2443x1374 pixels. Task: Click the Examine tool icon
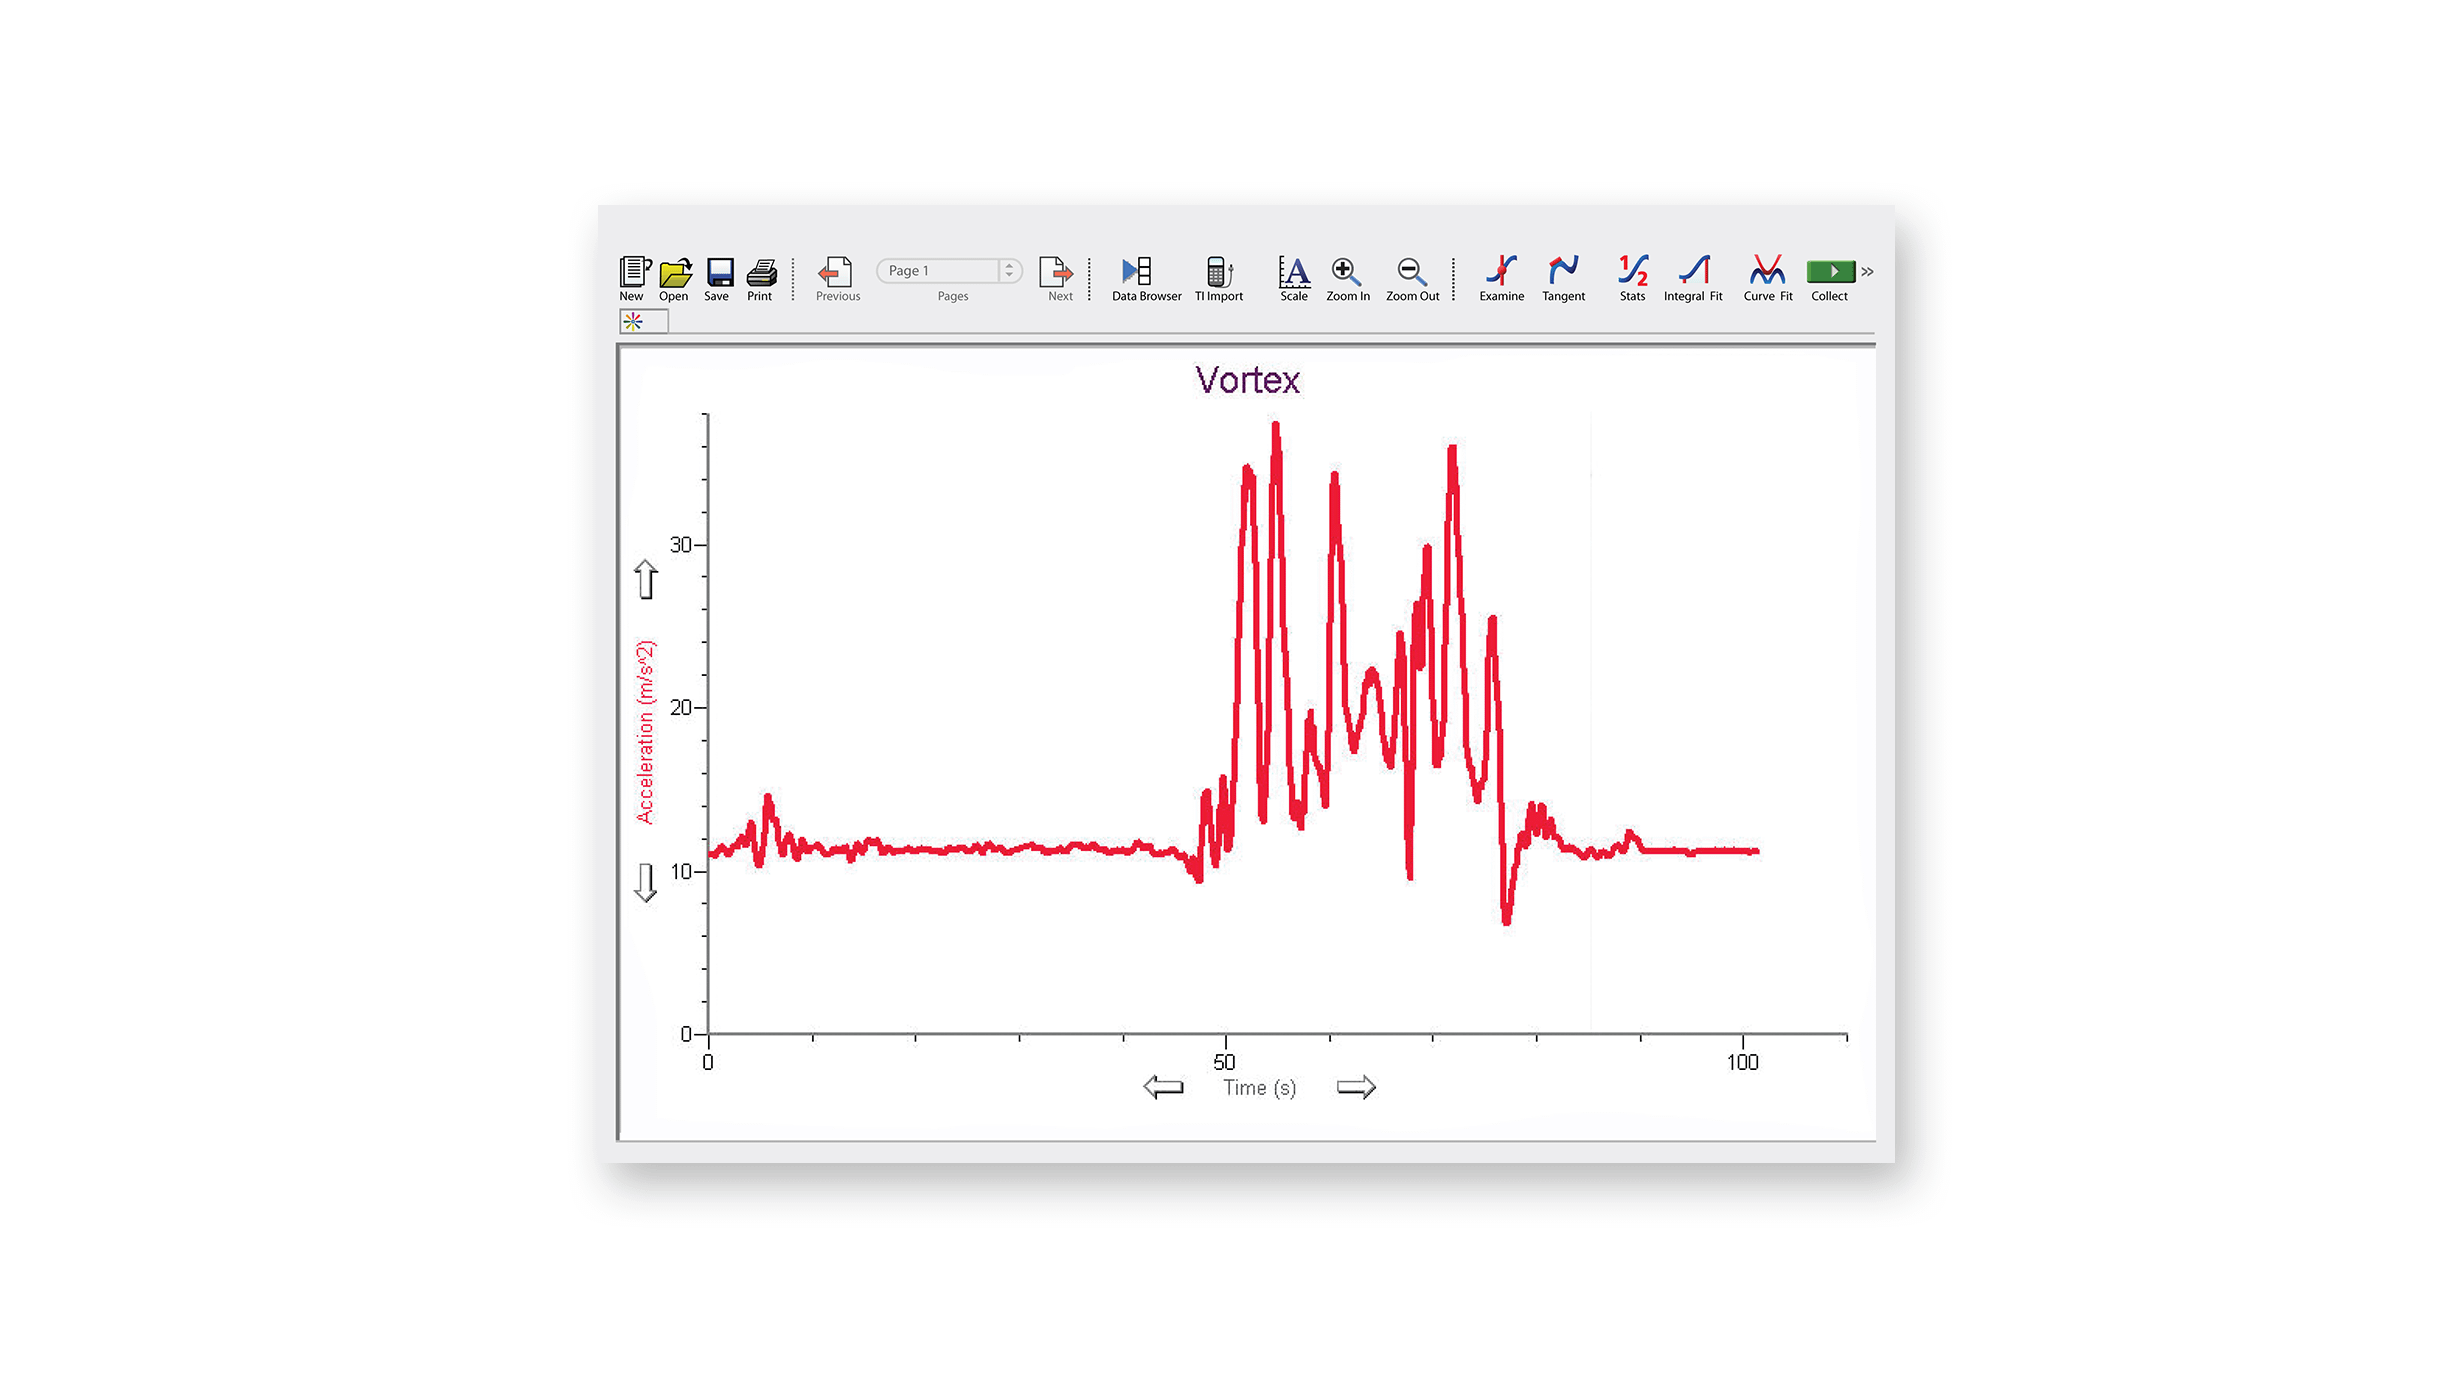click(x=1501, y=272)
